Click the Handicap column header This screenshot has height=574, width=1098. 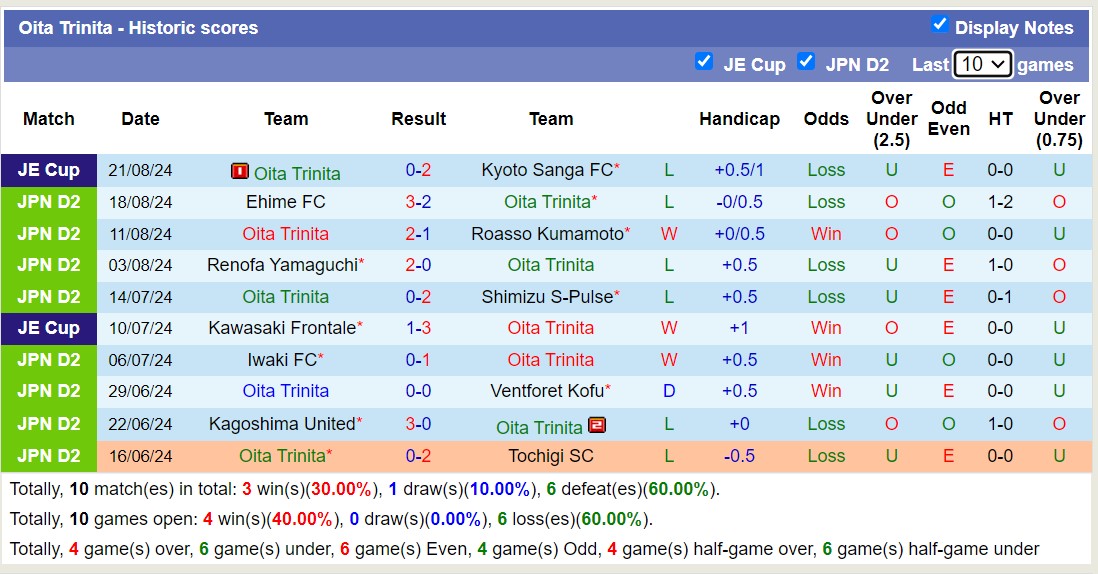(739, 119)
